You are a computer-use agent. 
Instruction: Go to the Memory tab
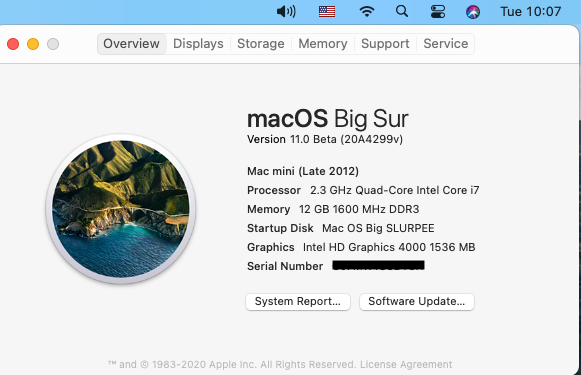[x=323, y=44]
